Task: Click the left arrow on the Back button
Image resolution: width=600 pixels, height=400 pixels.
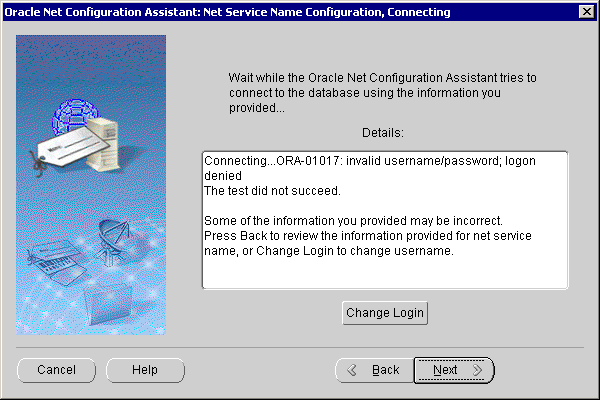Action: click(352, 370)
